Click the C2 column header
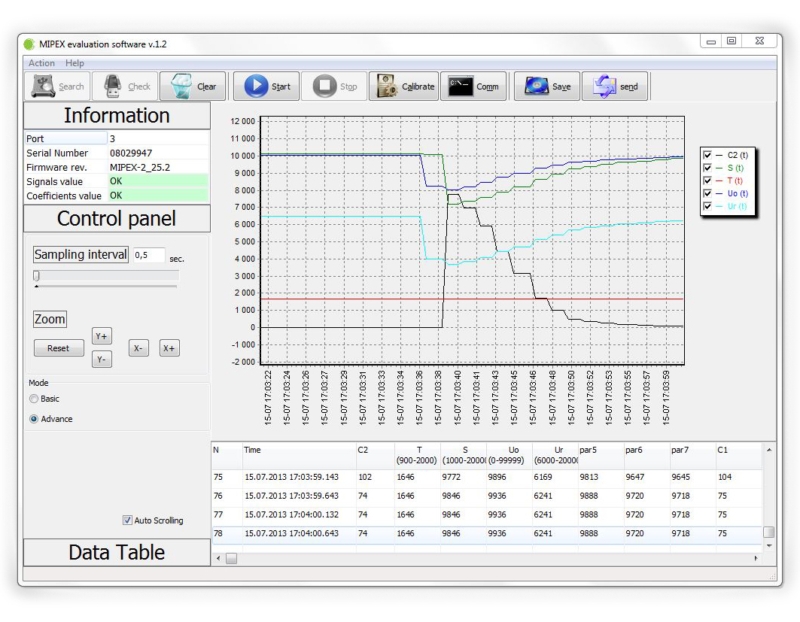 [x=375, y=455]
